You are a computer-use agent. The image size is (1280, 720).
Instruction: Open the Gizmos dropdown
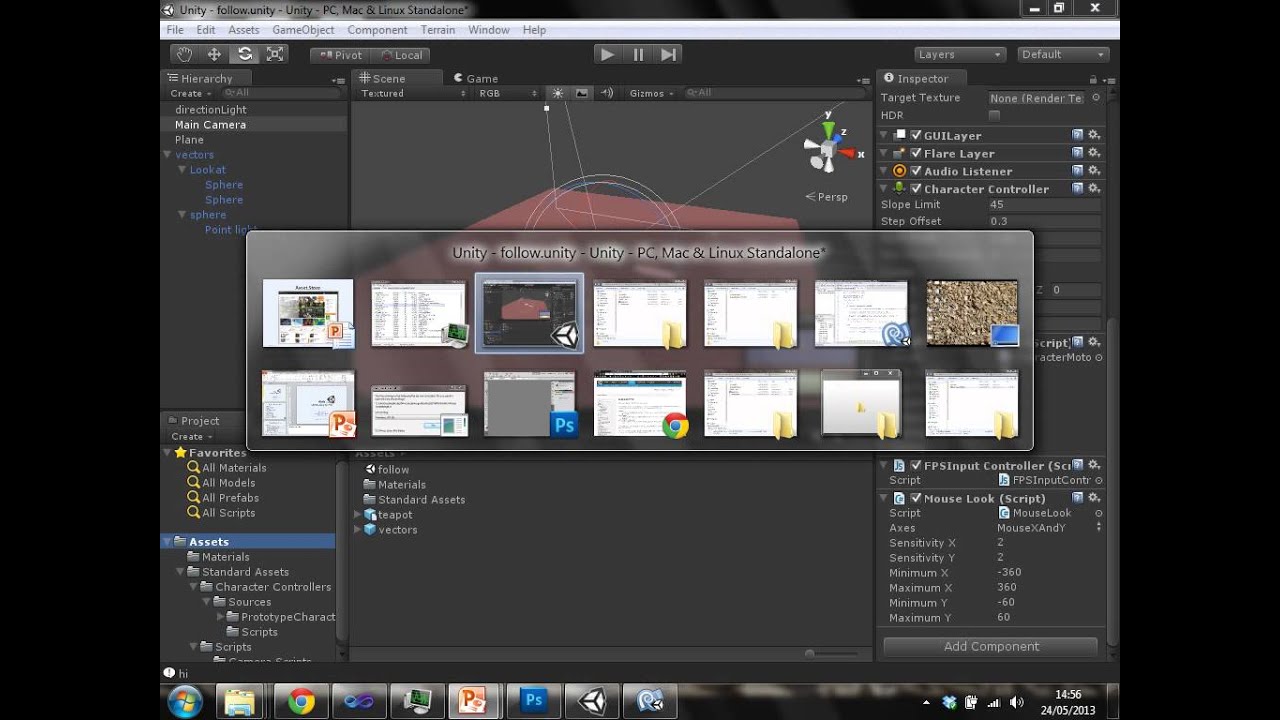point(650,93)
